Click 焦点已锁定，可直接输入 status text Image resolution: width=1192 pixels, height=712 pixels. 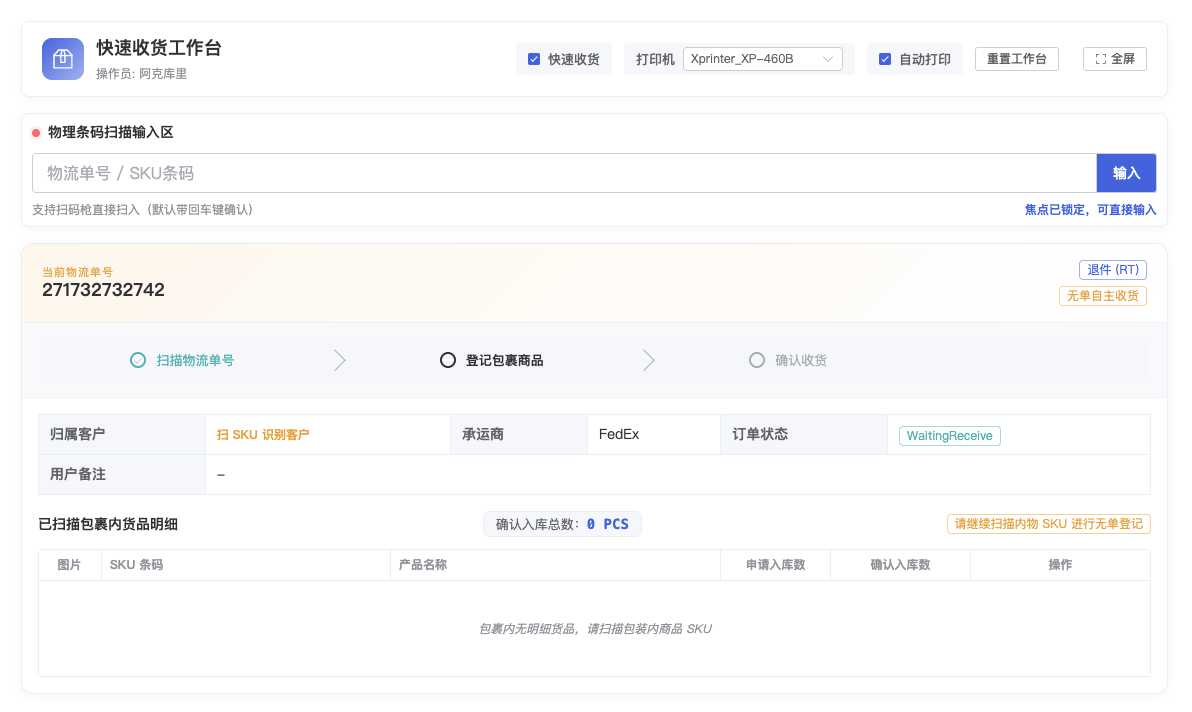click(1090, 210)
